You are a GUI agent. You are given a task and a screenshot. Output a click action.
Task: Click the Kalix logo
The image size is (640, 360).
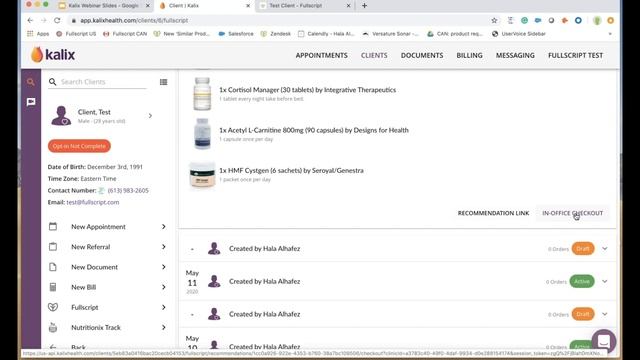click(53, 55)
